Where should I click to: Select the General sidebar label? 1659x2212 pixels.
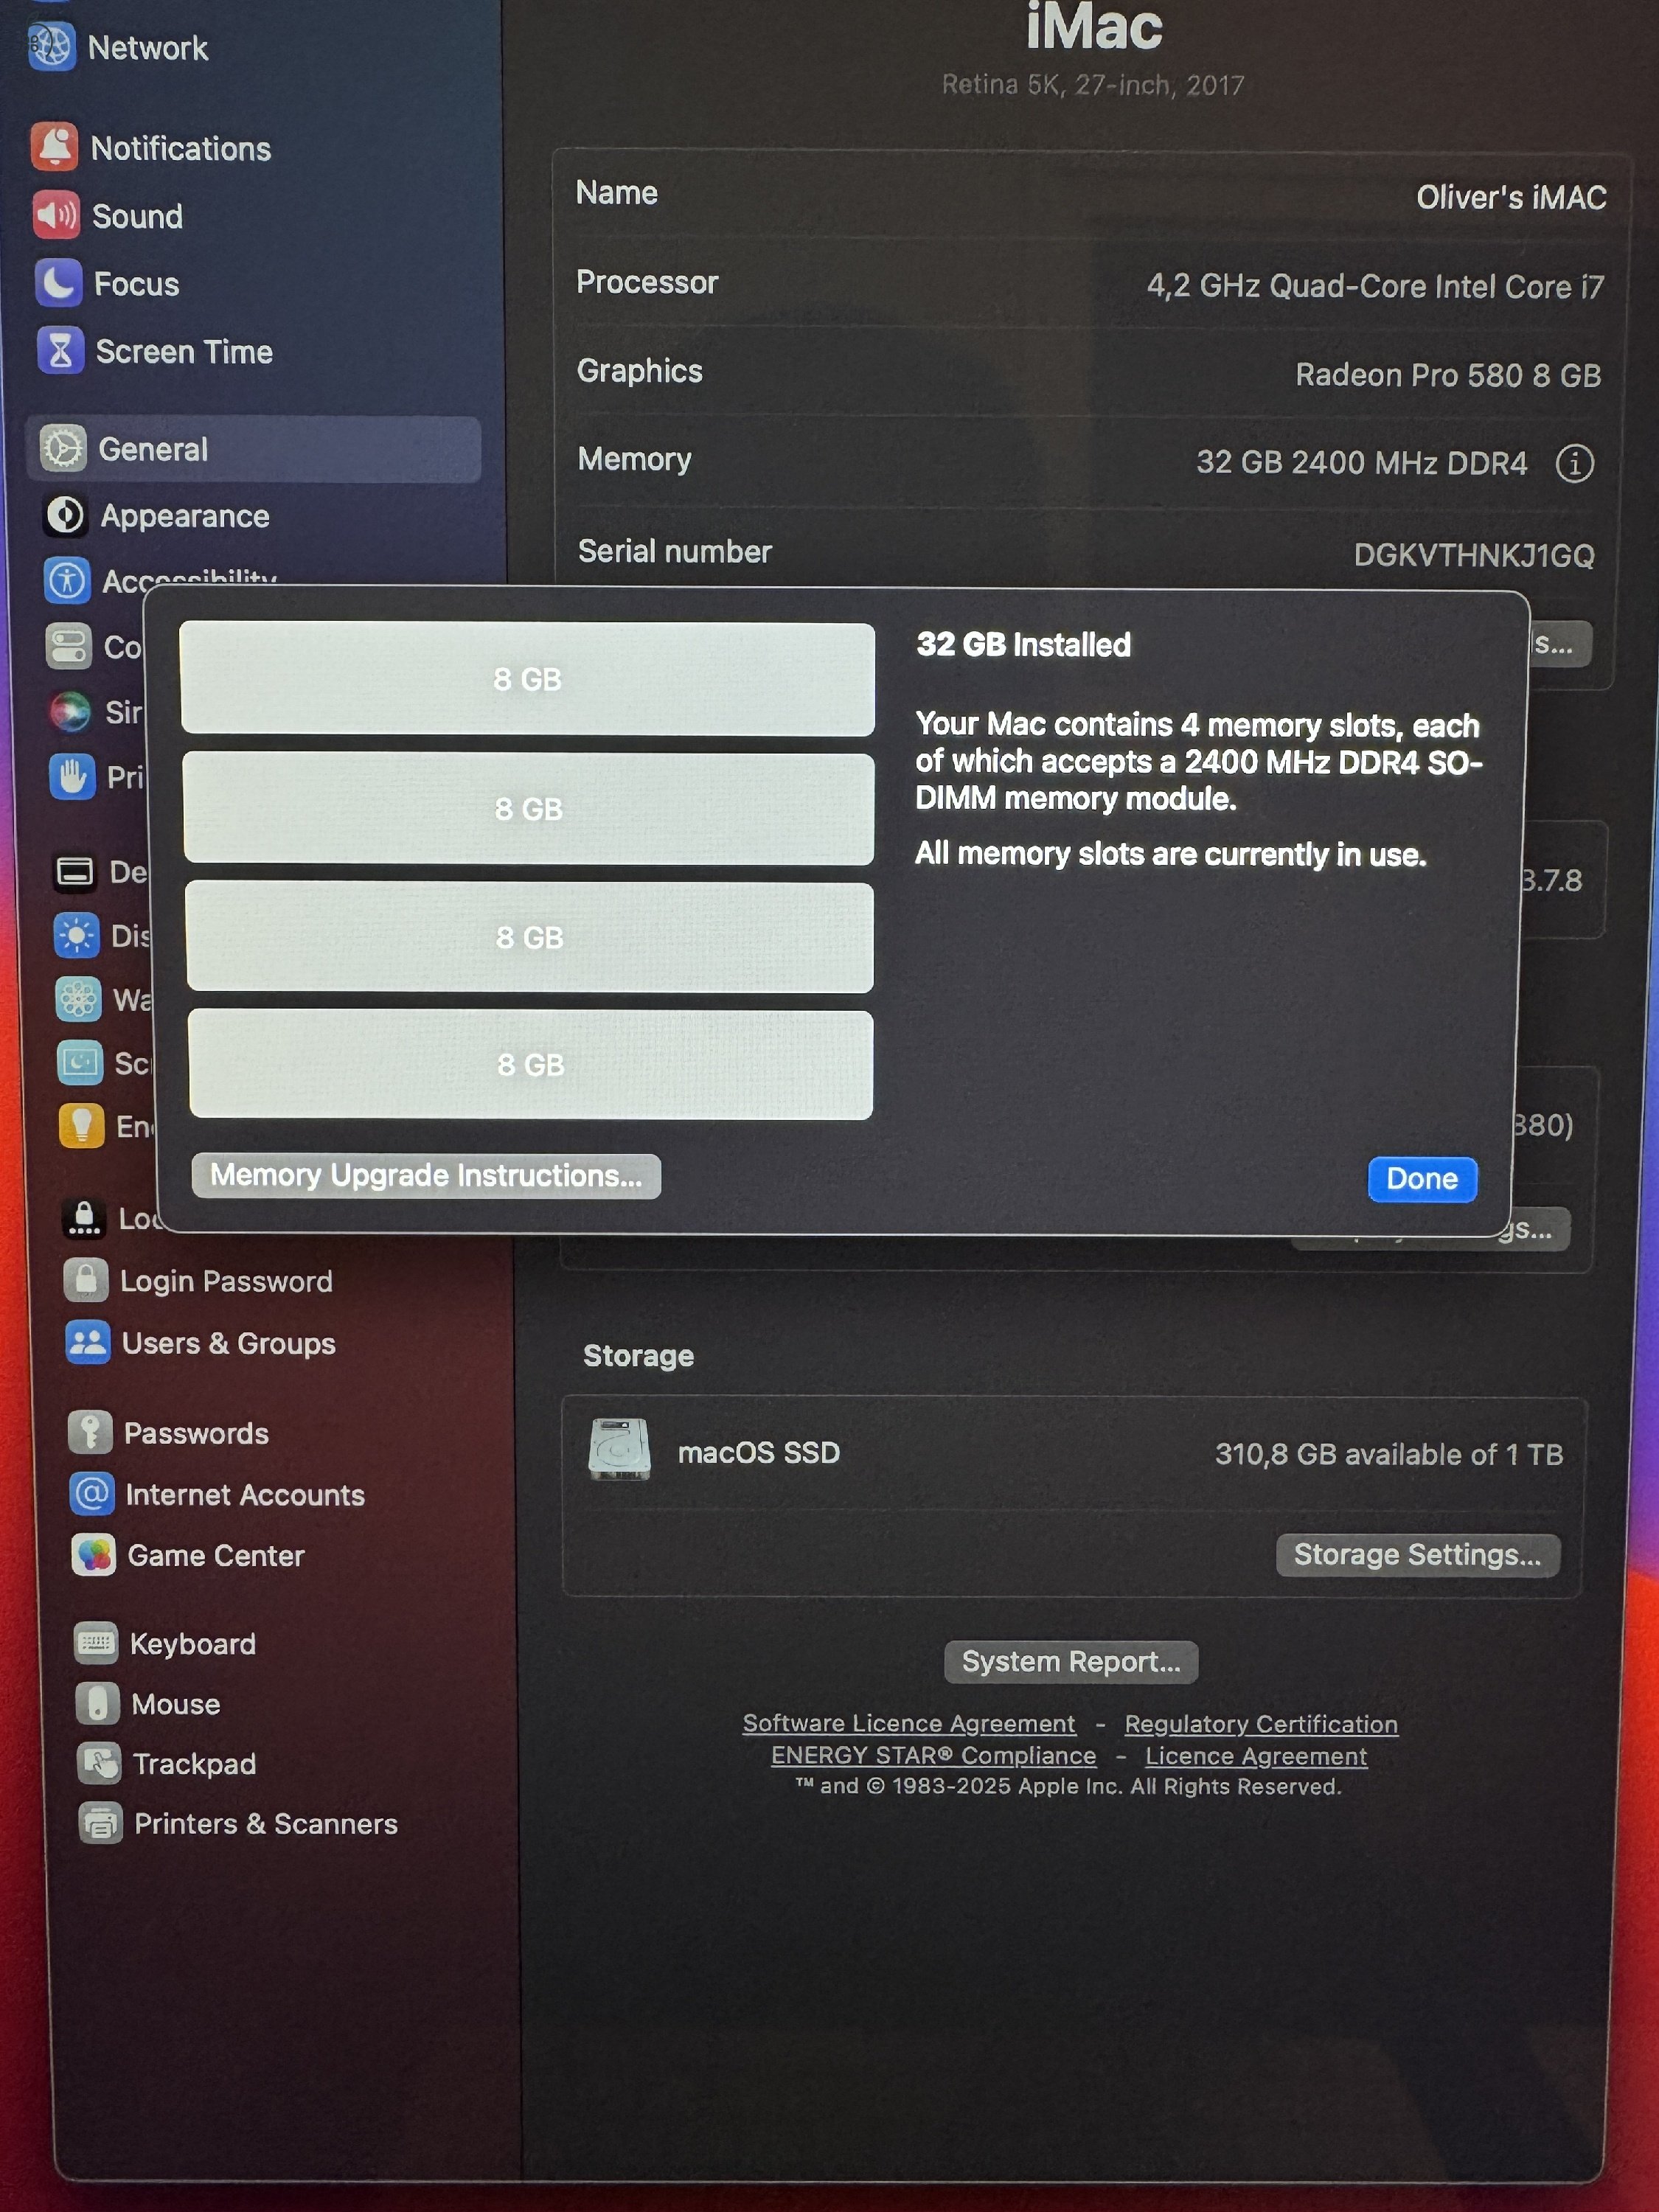[153, 449]
